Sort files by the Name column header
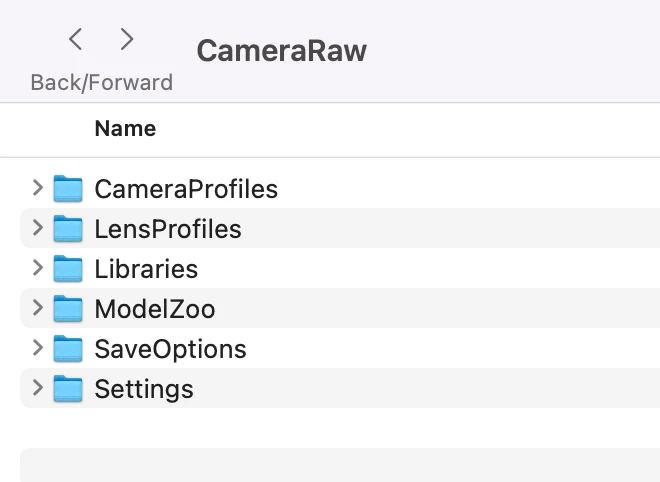The image size is (660, 482). (125, 129)
